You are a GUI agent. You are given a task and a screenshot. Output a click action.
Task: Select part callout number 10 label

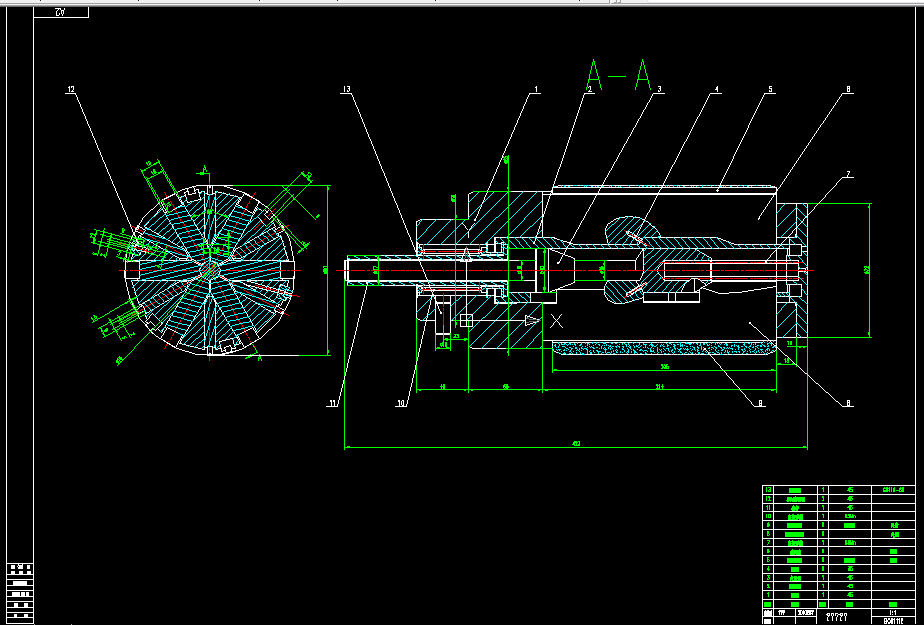coord(401,404)
